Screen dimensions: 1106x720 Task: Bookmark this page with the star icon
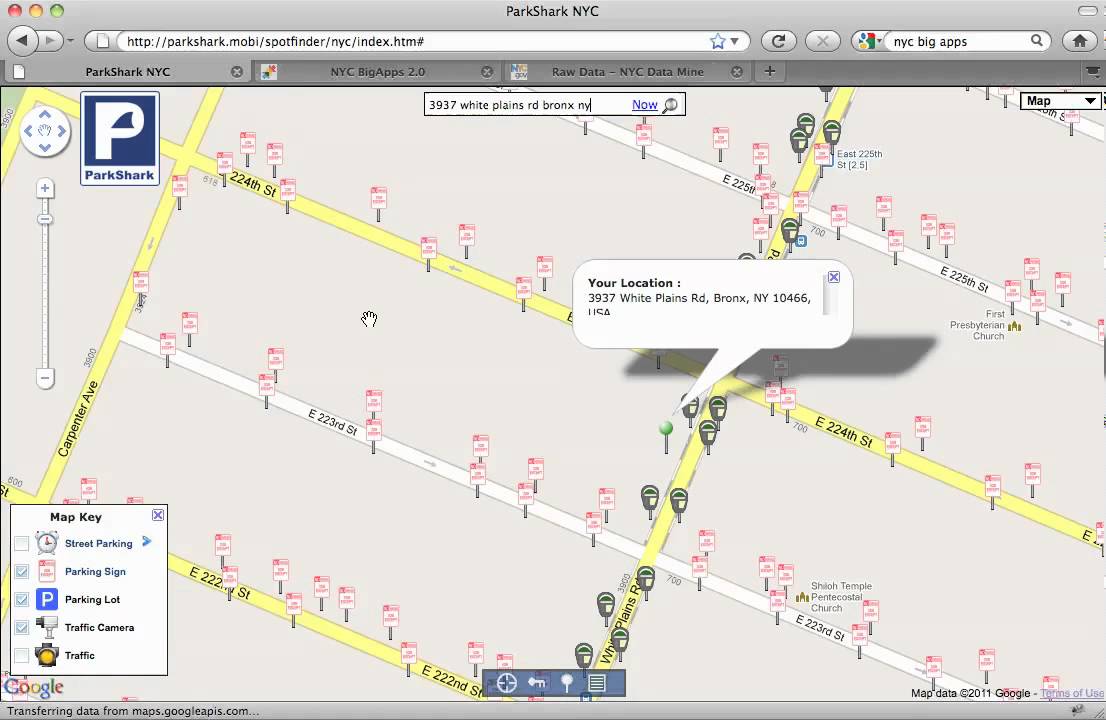pyautogui.click(x=717, y=41)
